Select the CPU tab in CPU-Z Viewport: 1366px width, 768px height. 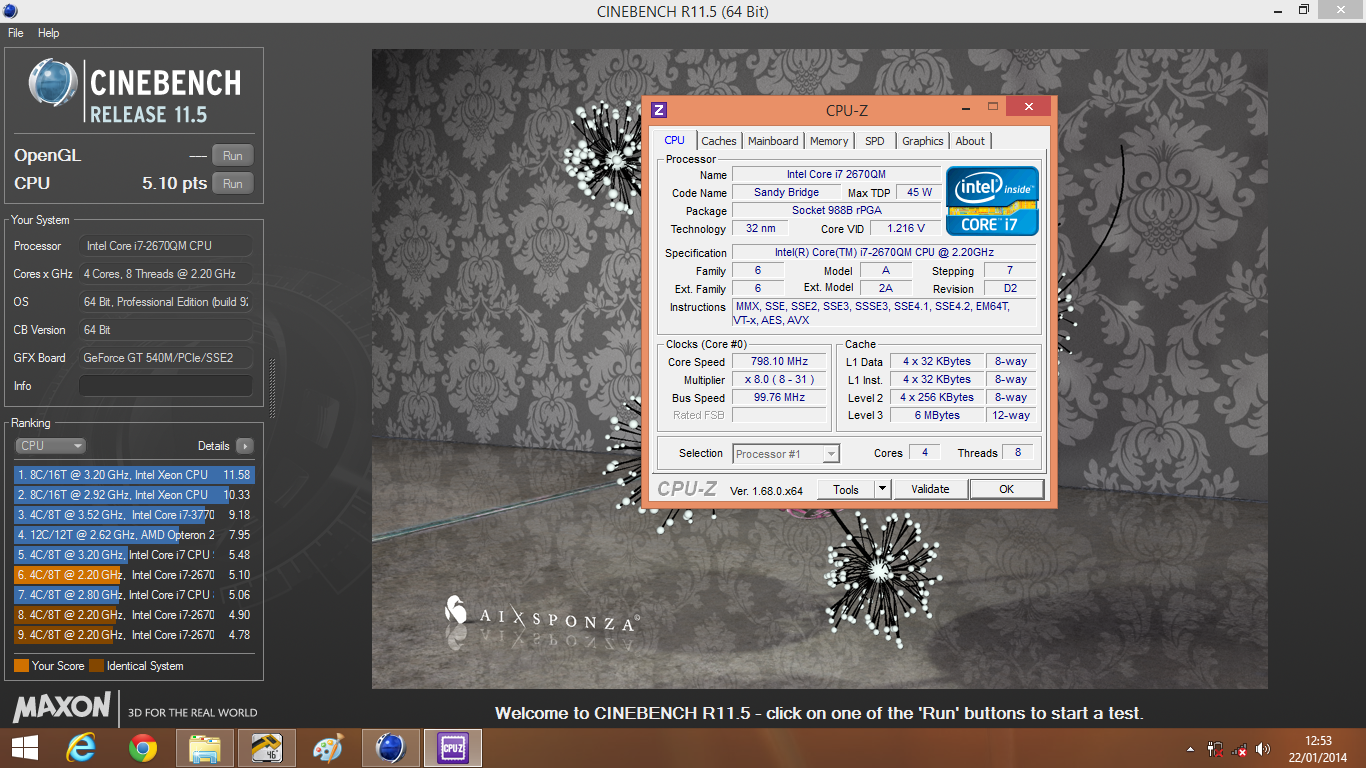click(x=675, y=140)
